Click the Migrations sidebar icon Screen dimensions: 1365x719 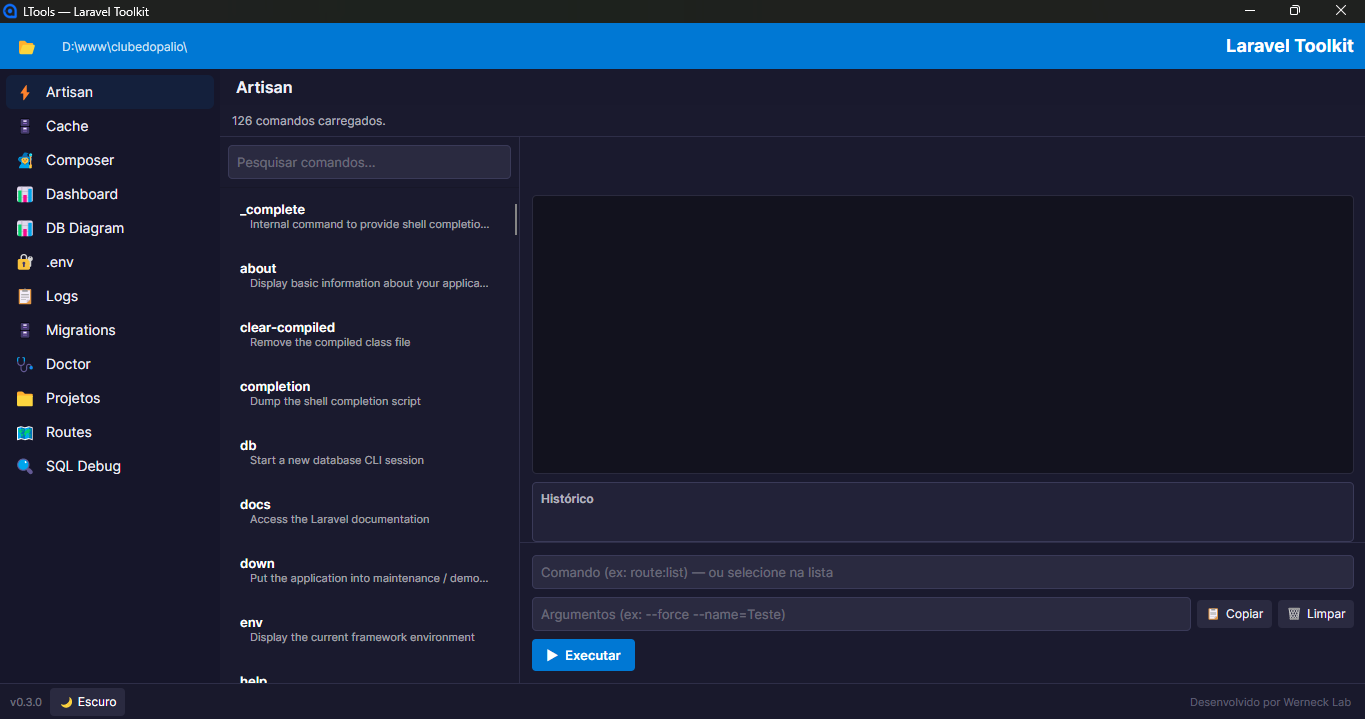coord(25,330)
